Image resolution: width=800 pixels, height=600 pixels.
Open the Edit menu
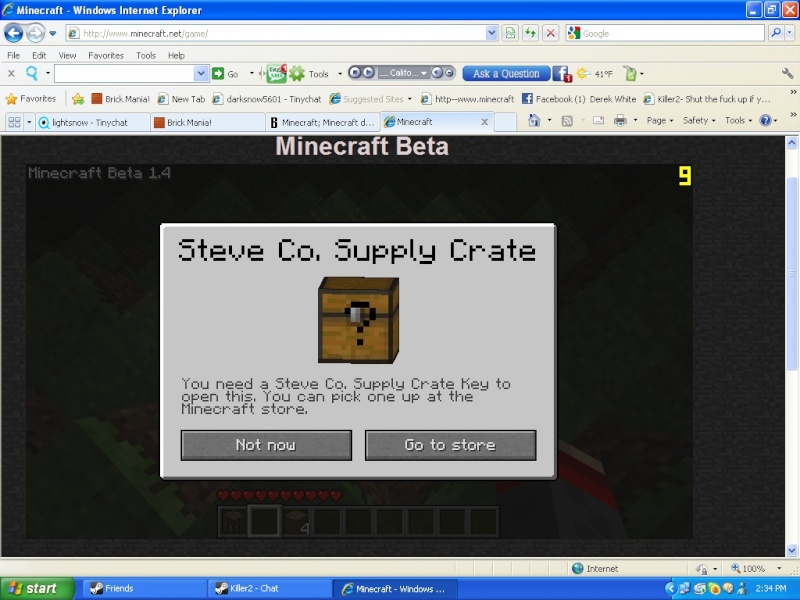tap(39, 55)
